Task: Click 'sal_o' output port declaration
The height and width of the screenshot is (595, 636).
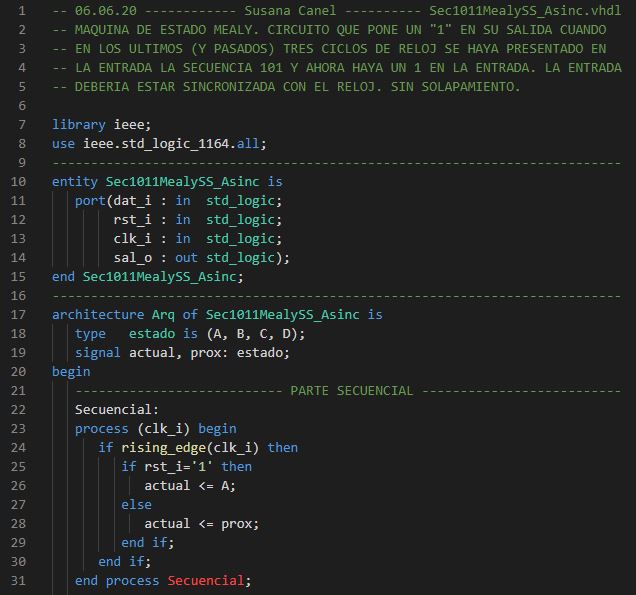Action: point(133,258)
